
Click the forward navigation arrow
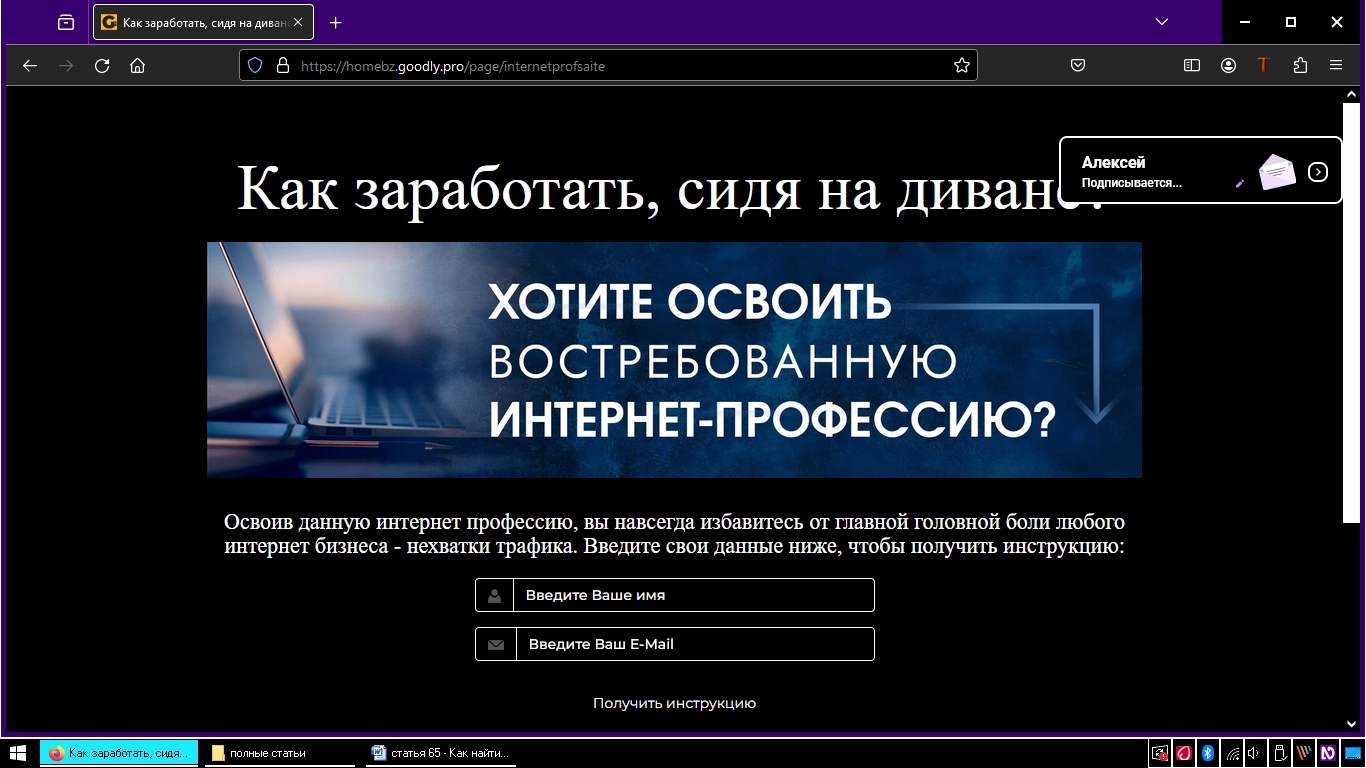tap(66, 66)
